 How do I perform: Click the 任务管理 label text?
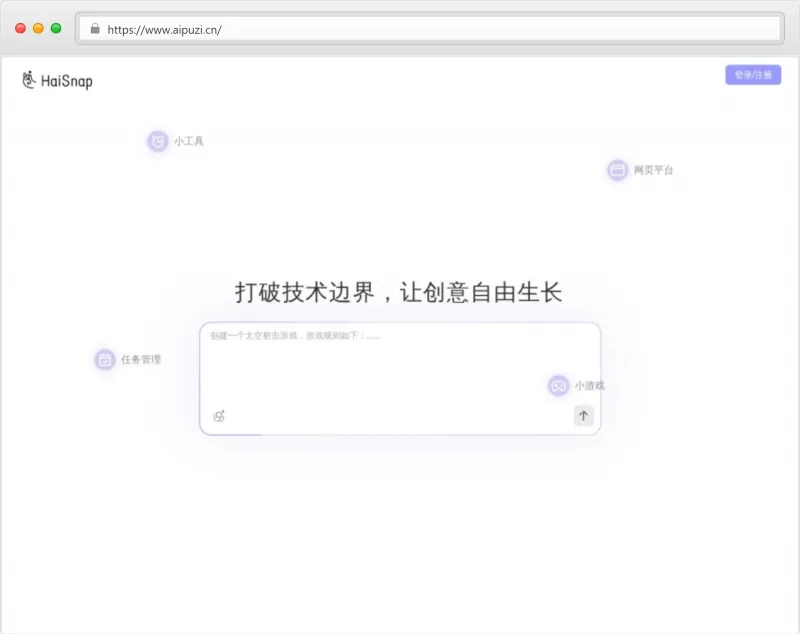click(x=141, y=359)
